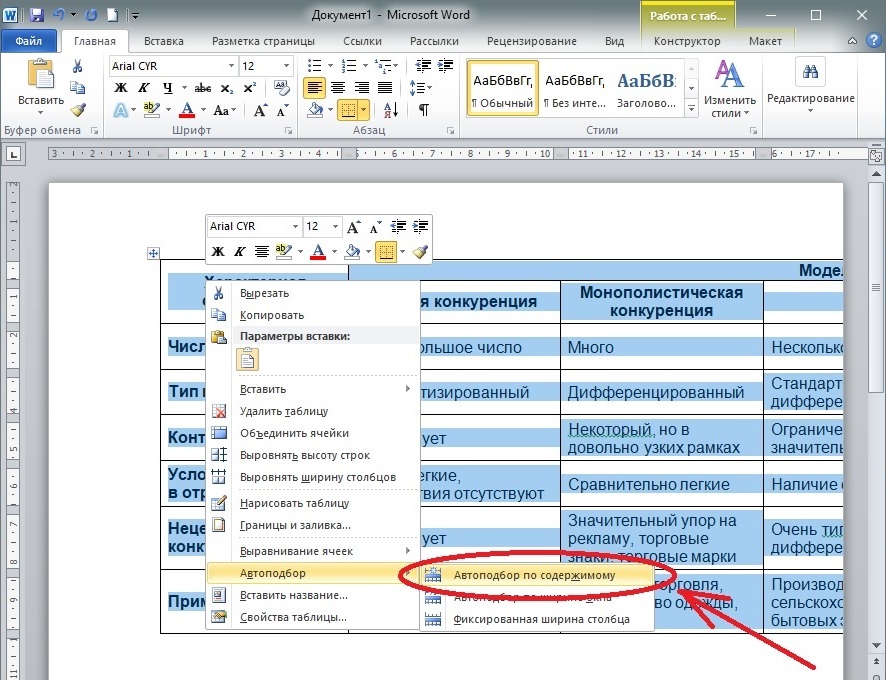Toggle superscript x² button
Viewport: 886px width, 680px height.
[x=249, y=88]
